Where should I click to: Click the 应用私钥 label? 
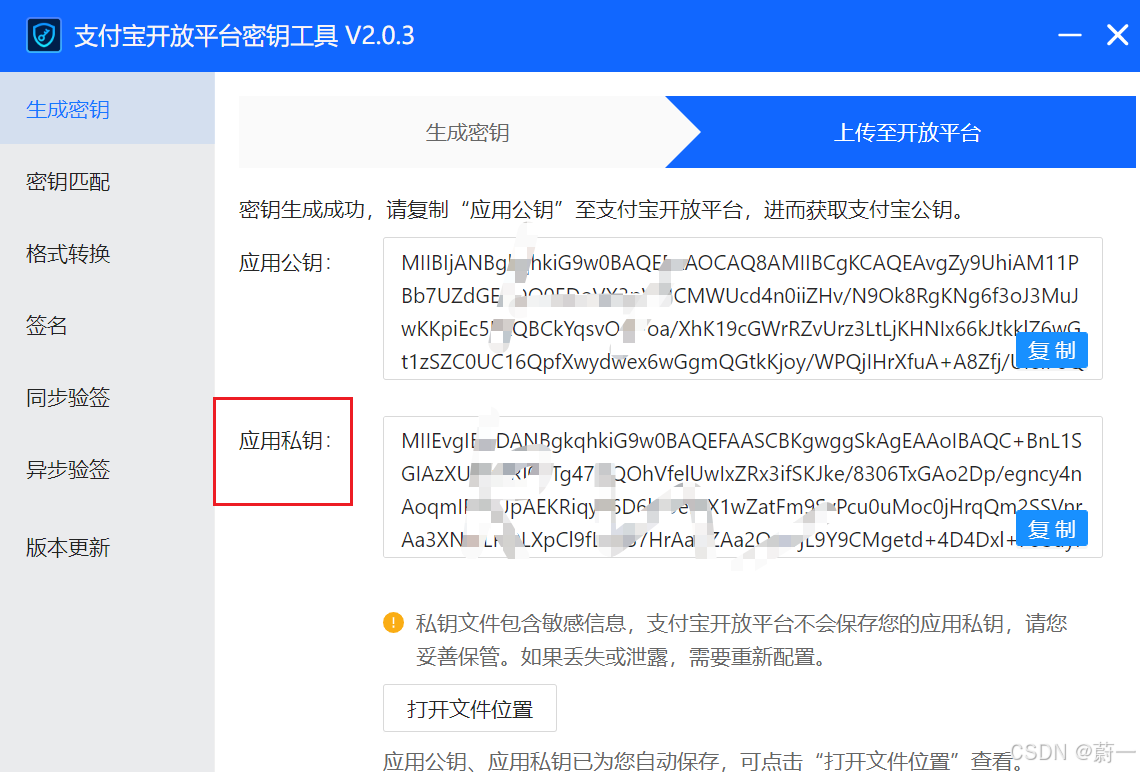click(x=285, y=441)
